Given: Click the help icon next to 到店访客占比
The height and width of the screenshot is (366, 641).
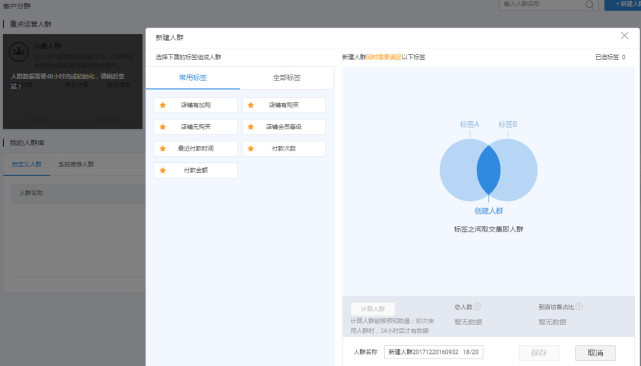Looking at the screenshot, I should point(579,306).
